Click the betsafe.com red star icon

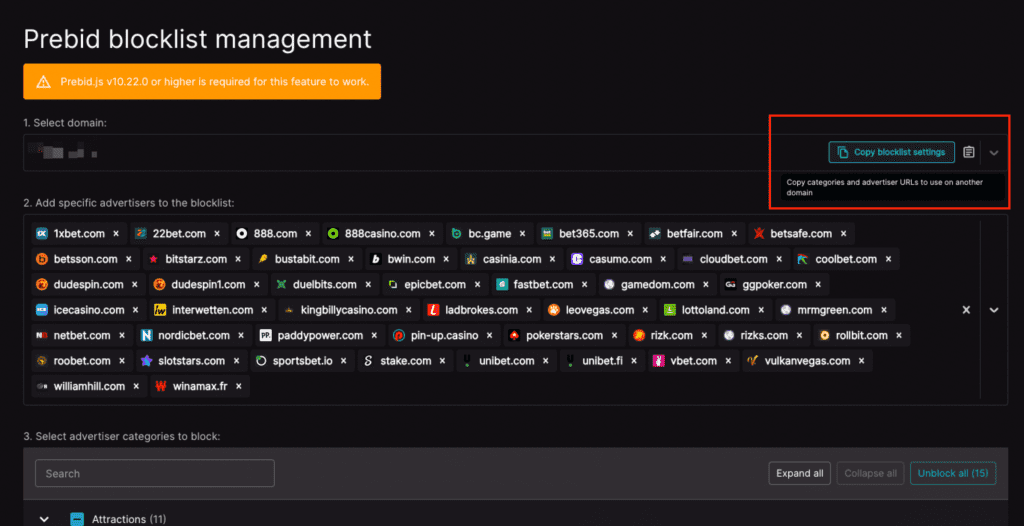click(759, 233)
